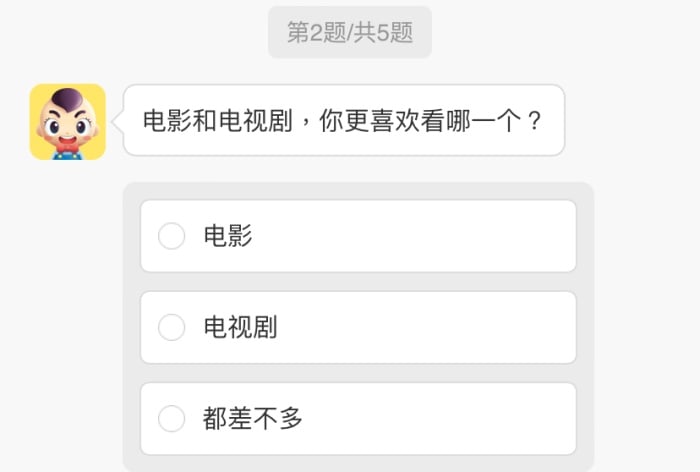Viewport: 700px width, 472px height.
Task: Click the 第2题 part of progress label
Action: click(313, 32)
